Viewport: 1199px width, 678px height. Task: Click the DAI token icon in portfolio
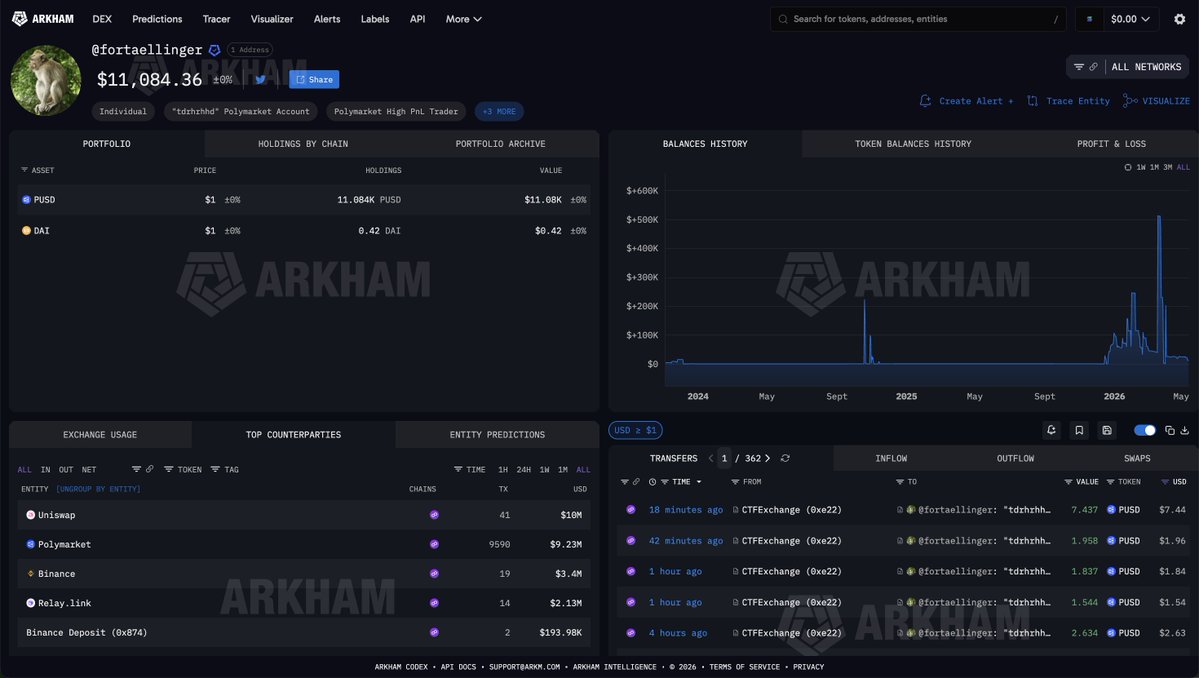pos(26,230)
